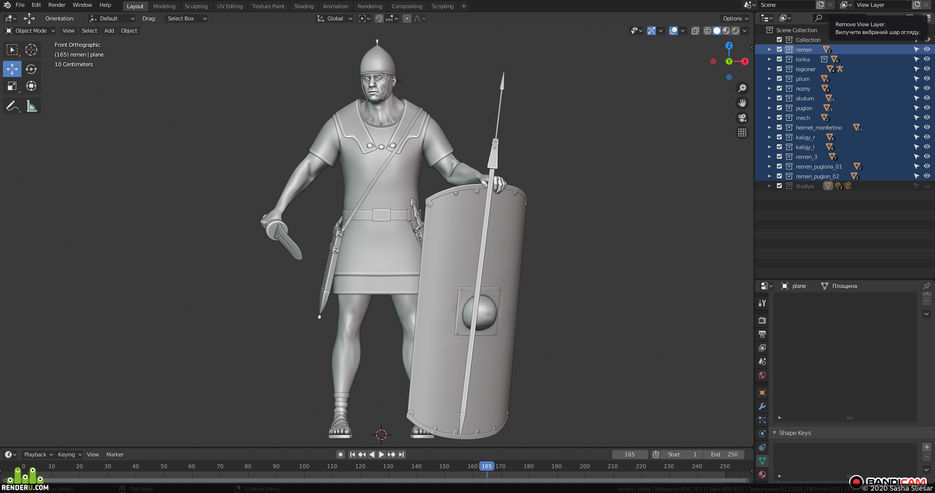The image size is (935, 493).
Task: Open the Select Box drag dropdown
Action: [x=186, y=18]
